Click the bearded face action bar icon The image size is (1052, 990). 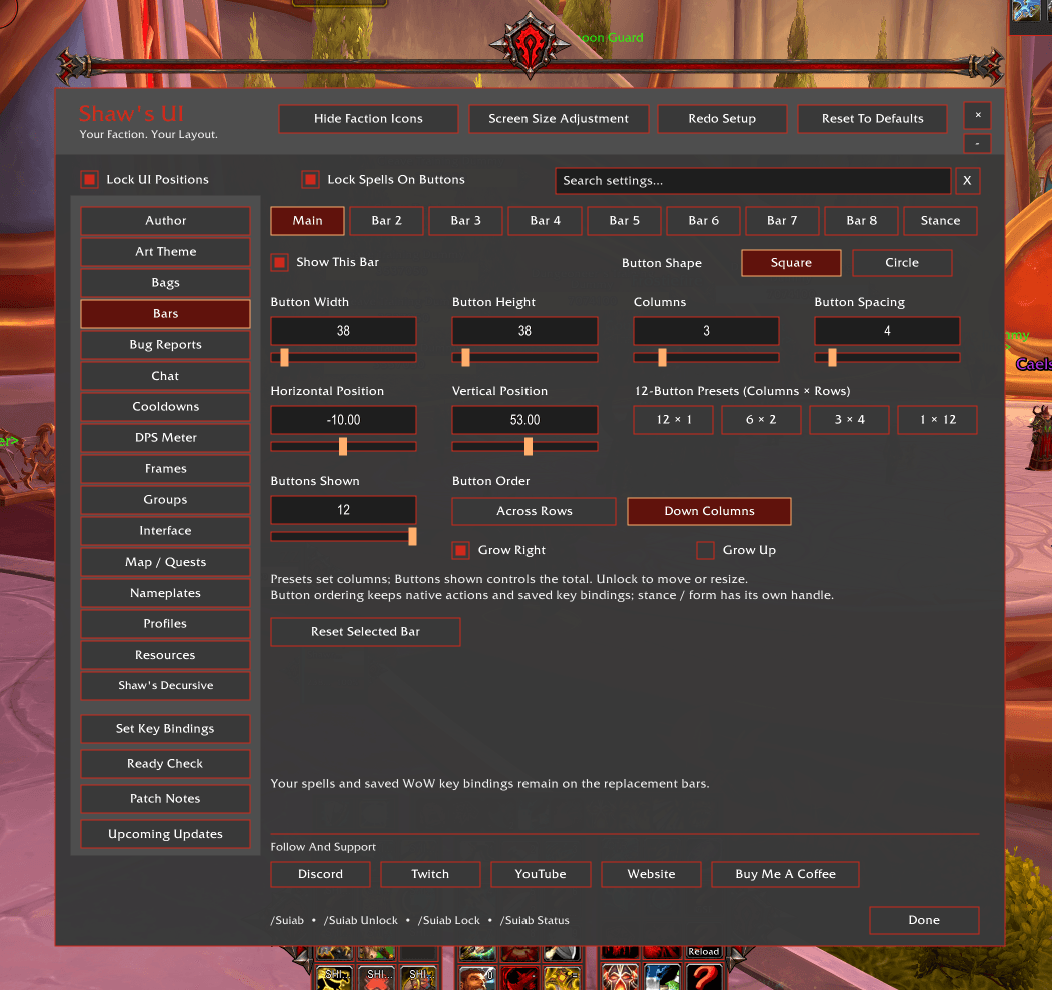476,977
